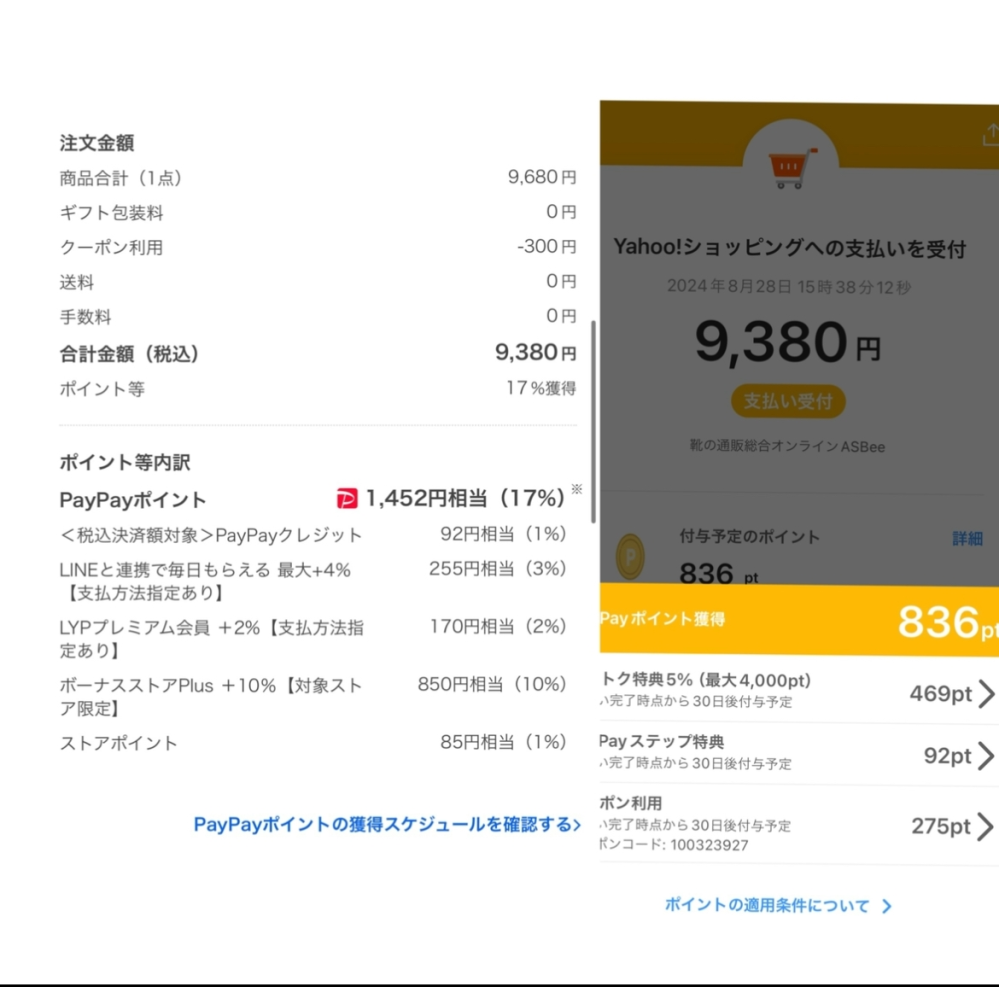999x987 pixels.
Task: Click the arrow after 獲得スケジュールを確認する link
Action: tap(578, 824)
